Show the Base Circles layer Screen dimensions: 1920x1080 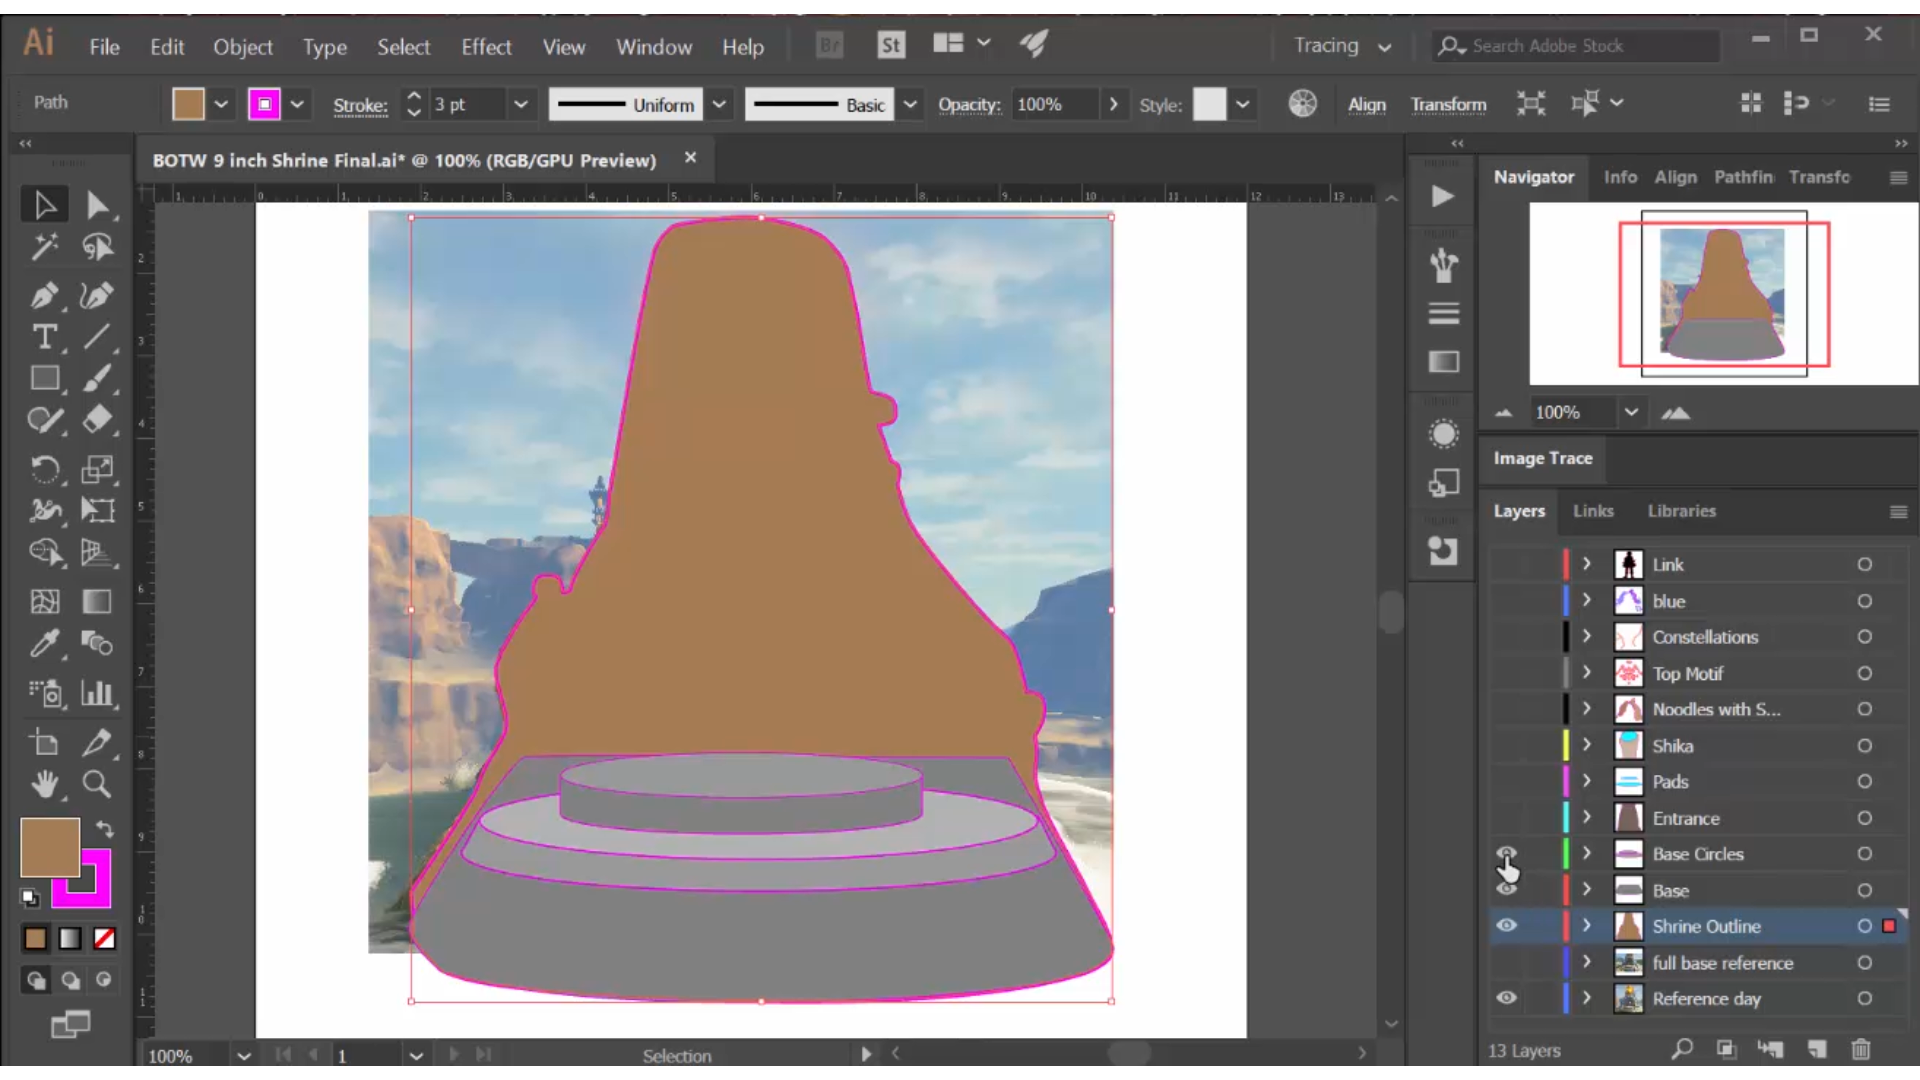1506,854
